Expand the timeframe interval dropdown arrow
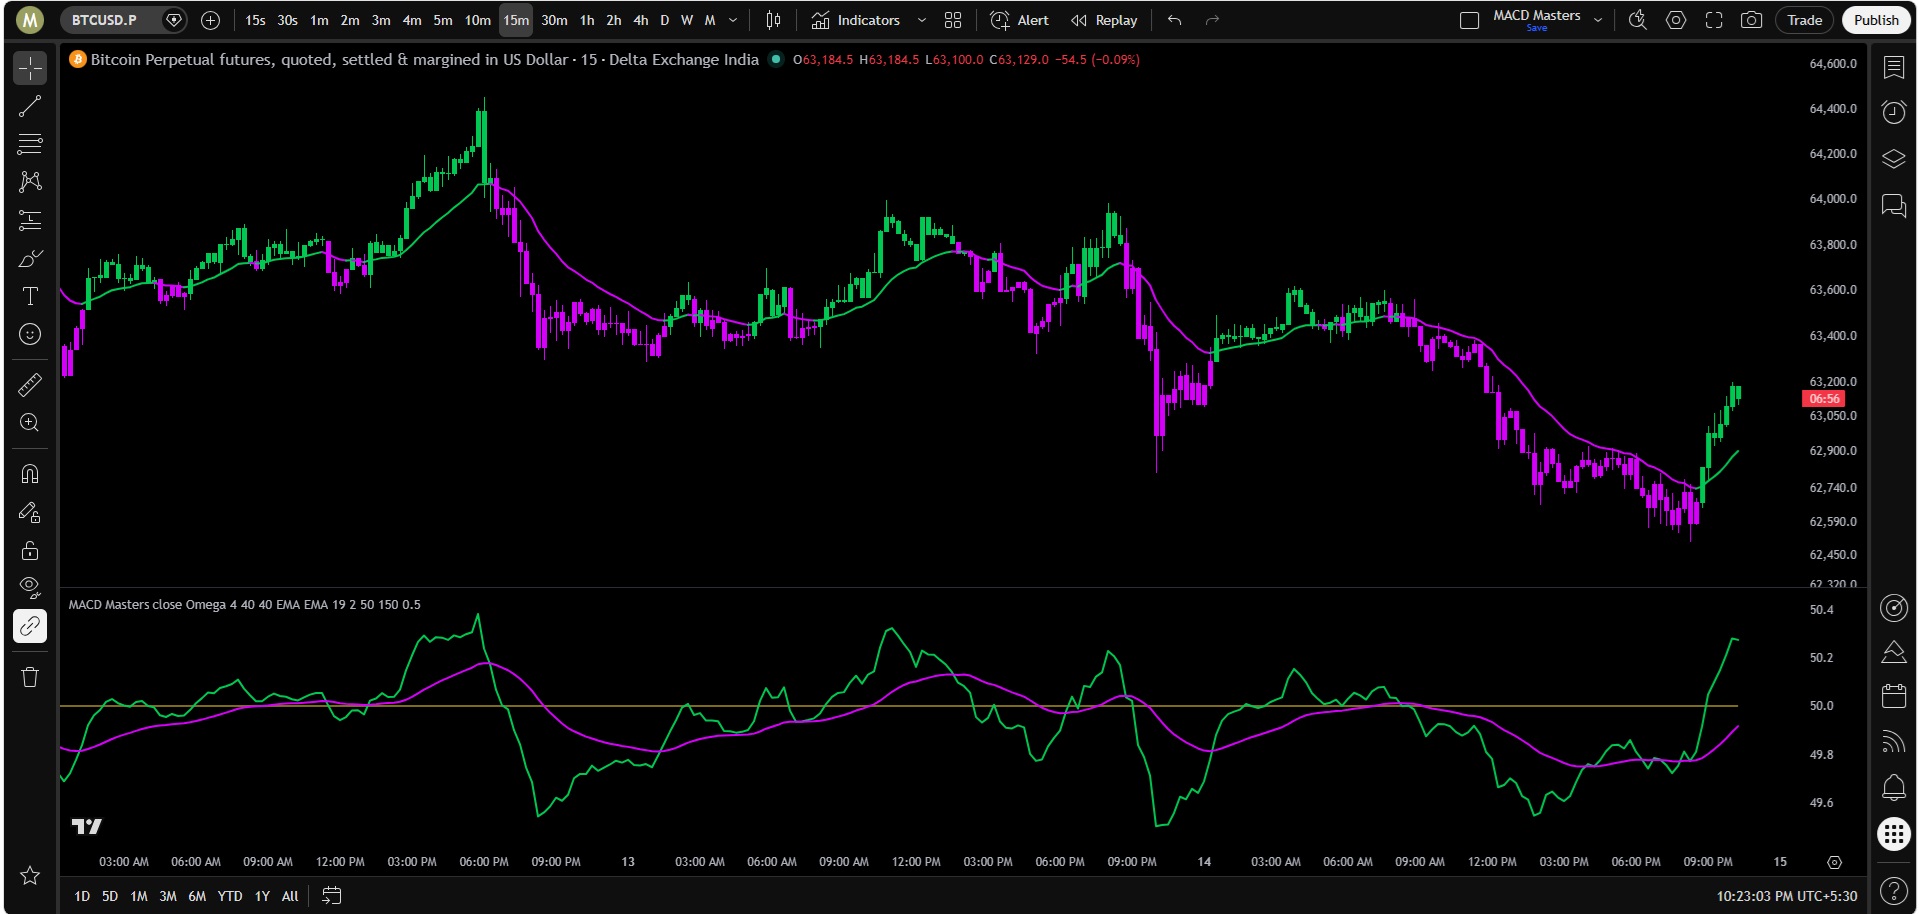Screen dimensions: 1919x914 click(x=733, y=20)
